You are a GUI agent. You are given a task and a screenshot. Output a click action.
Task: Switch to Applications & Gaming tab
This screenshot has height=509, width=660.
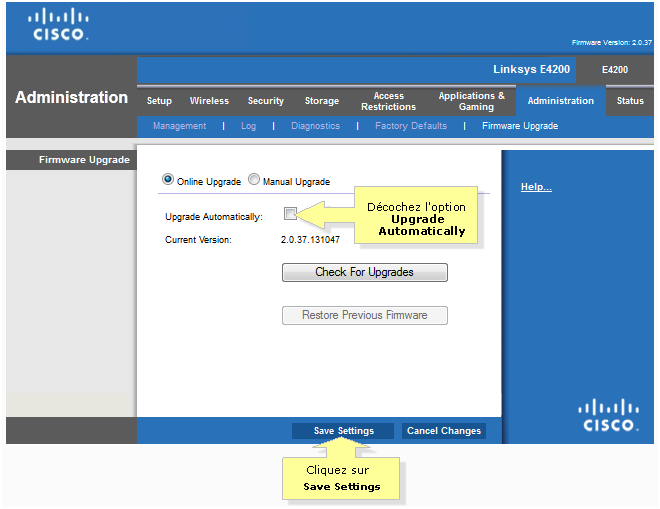(x=471, y=101)
